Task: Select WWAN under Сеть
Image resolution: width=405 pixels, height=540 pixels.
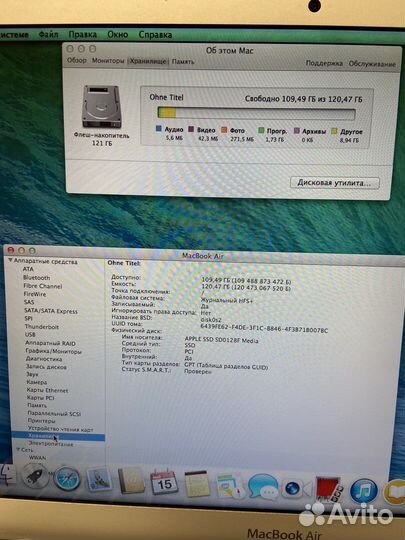Action: [37, 458]
